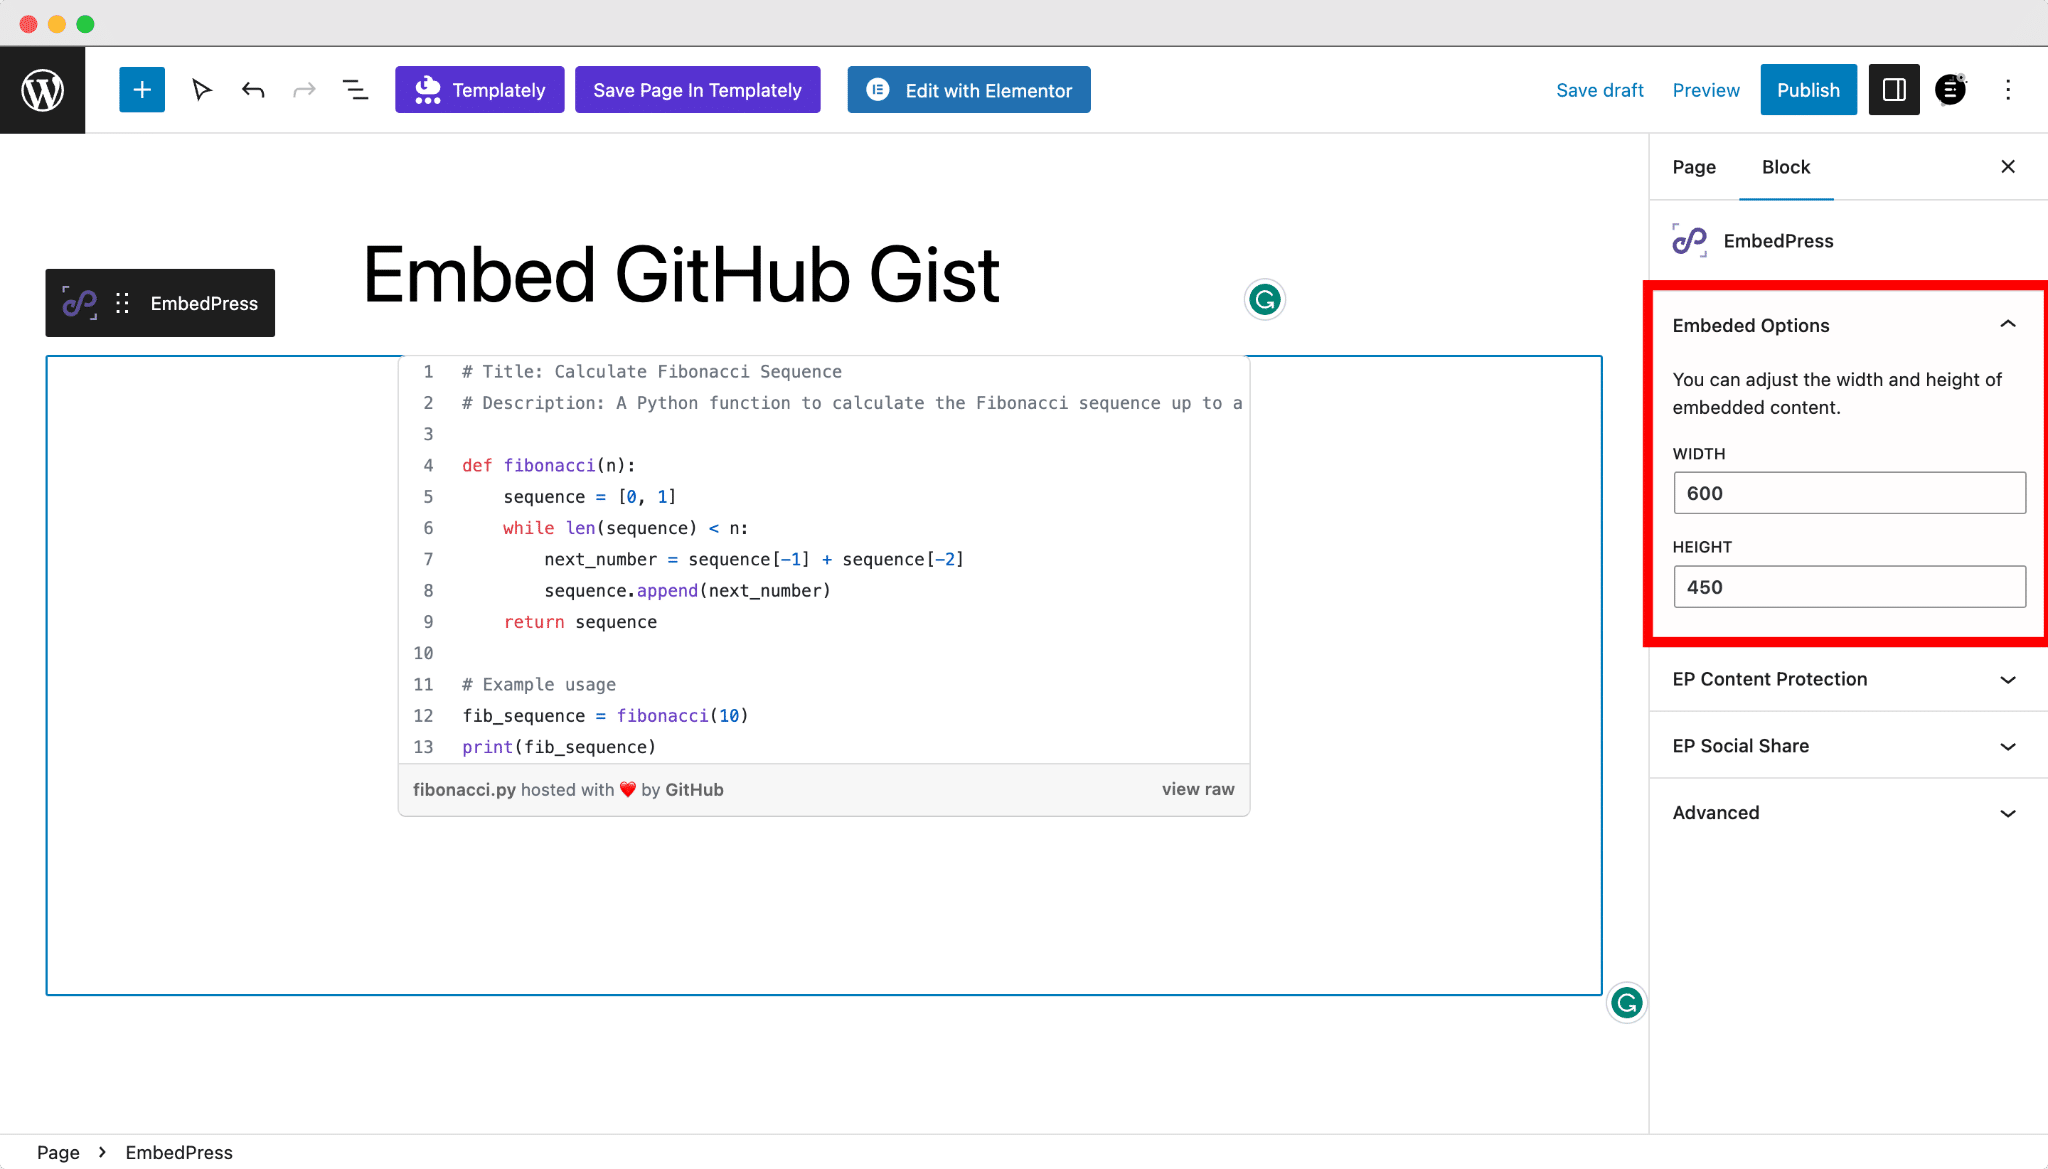Click 'while len(sequence) < n:' code line
This screenshot has height=1169, width=2048.
[626, 528]
